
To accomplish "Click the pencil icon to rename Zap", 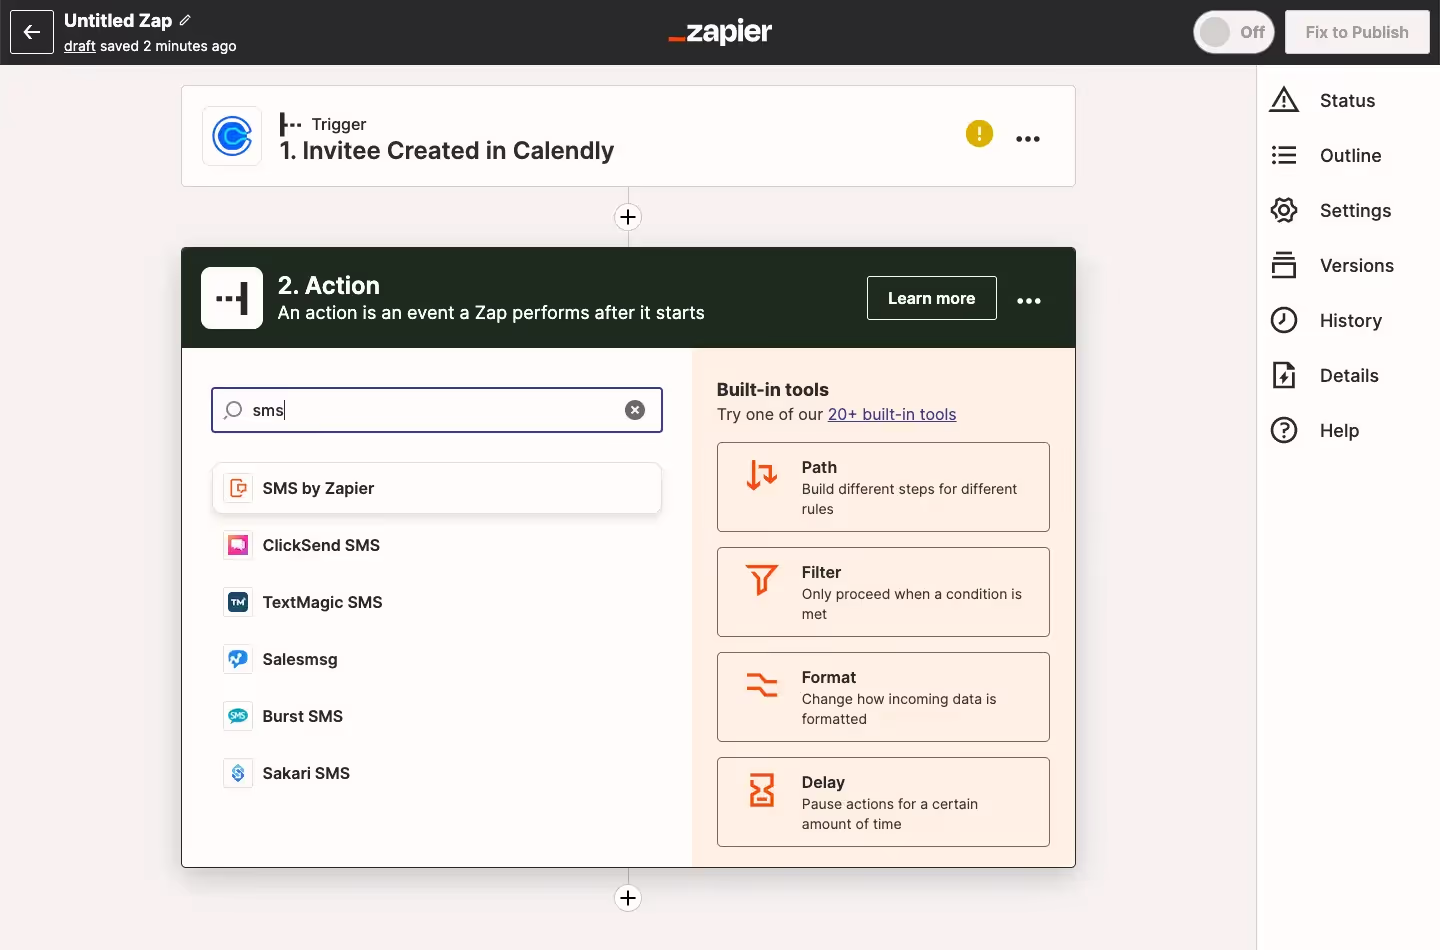I will (185, 20).
